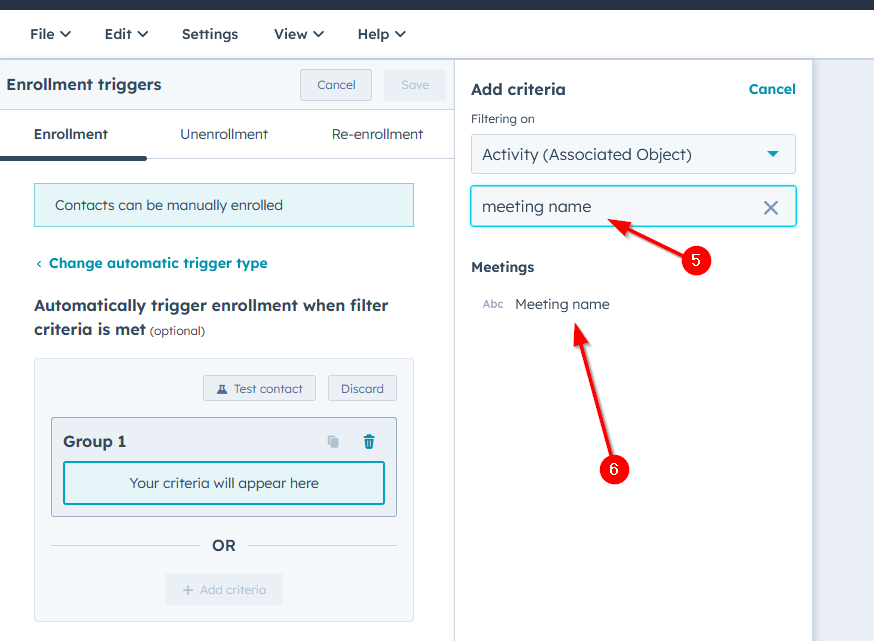Viewport: 874px width, 641px height.
Task: Switch to the Re-enrollment tab
Action: coord(377,133)
